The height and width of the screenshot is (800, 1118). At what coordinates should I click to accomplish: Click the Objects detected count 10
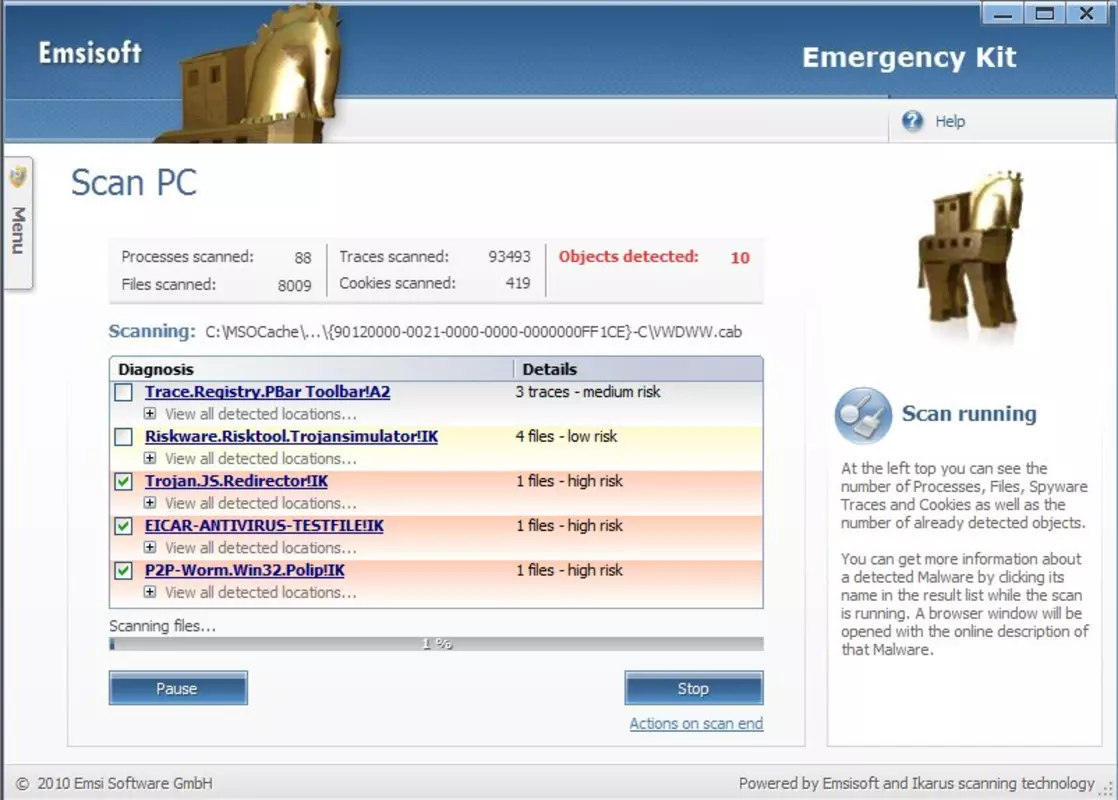pyautogui.click(x=740, y=257)
